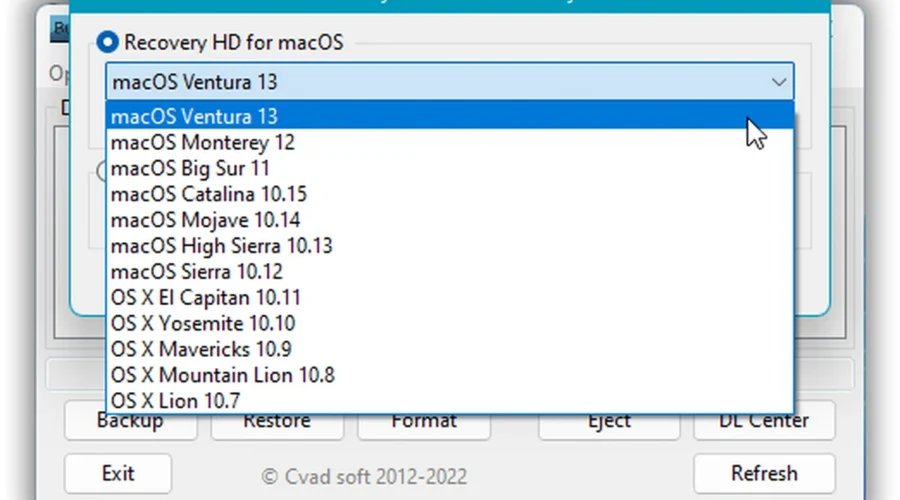
Task: Select macOS Catalina 10.15 entry
Action: point(450,194)
